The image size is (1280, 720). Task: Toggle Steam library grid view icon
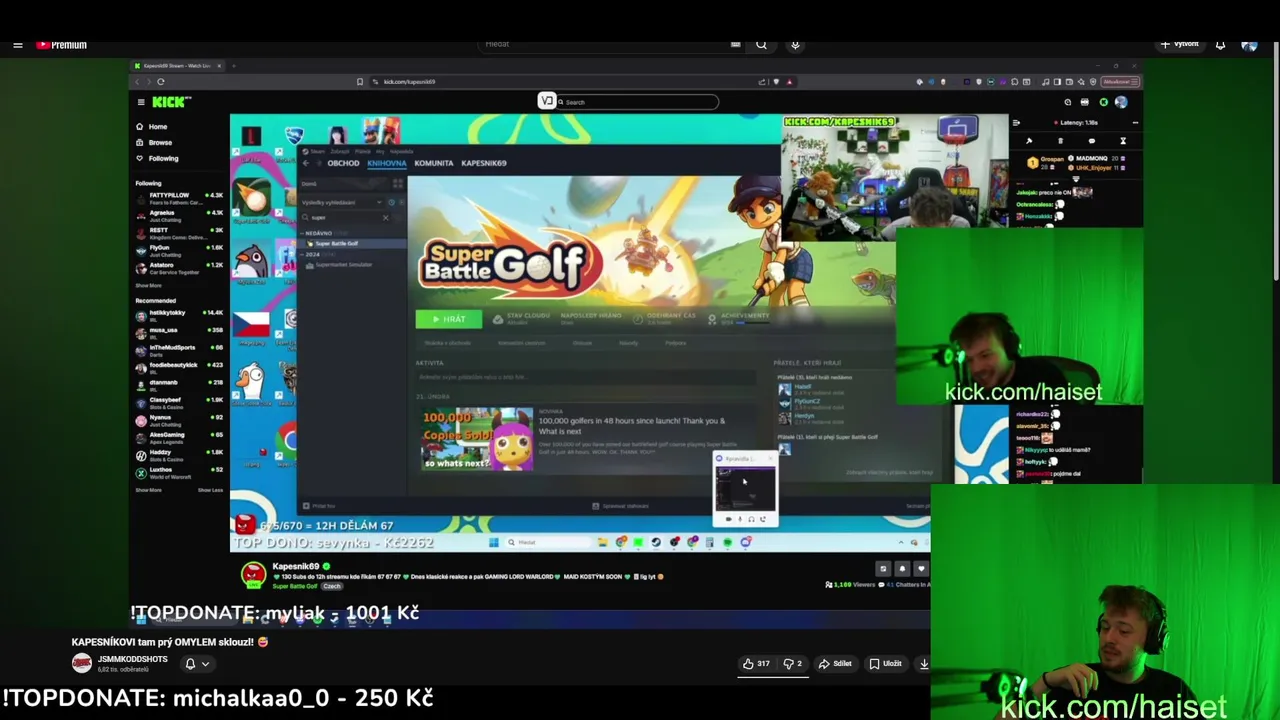398,184
